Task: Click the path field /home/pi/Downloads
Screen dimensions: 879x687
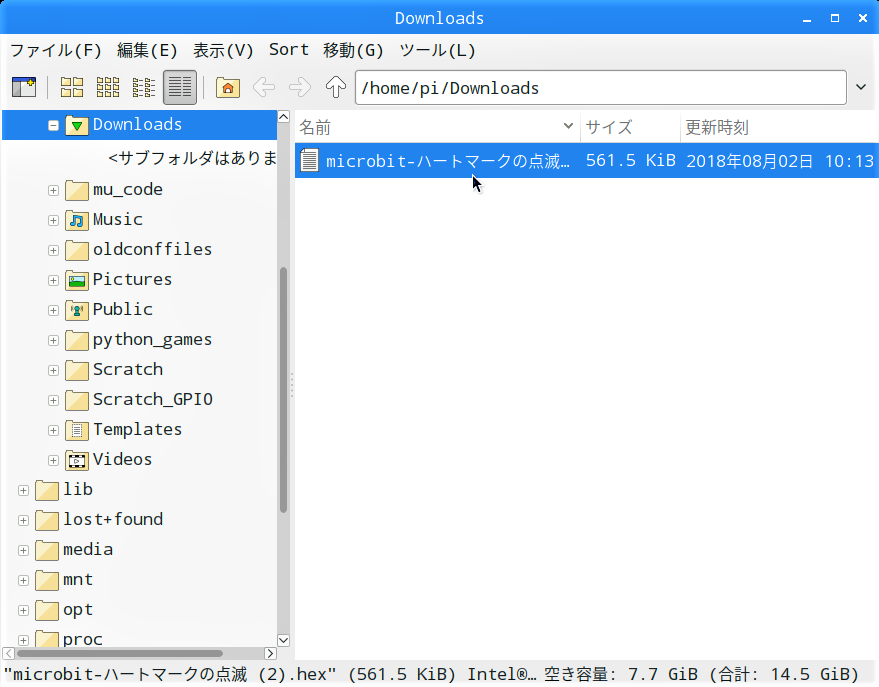Action: point(600,87)
